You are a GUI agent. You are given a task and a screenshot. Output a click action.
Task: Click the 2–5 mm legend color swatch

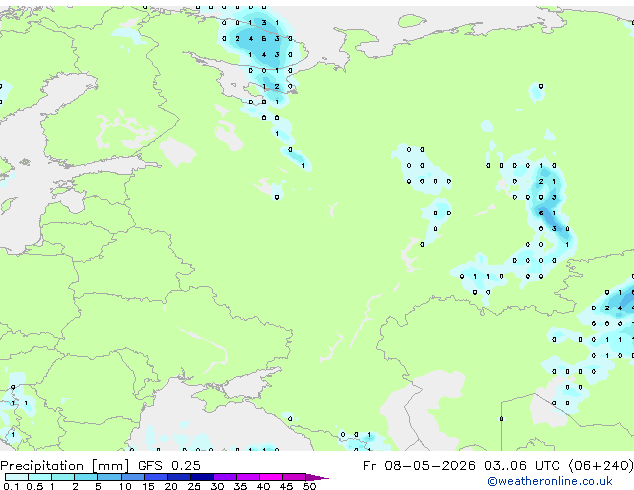click(x=86, y=477)
